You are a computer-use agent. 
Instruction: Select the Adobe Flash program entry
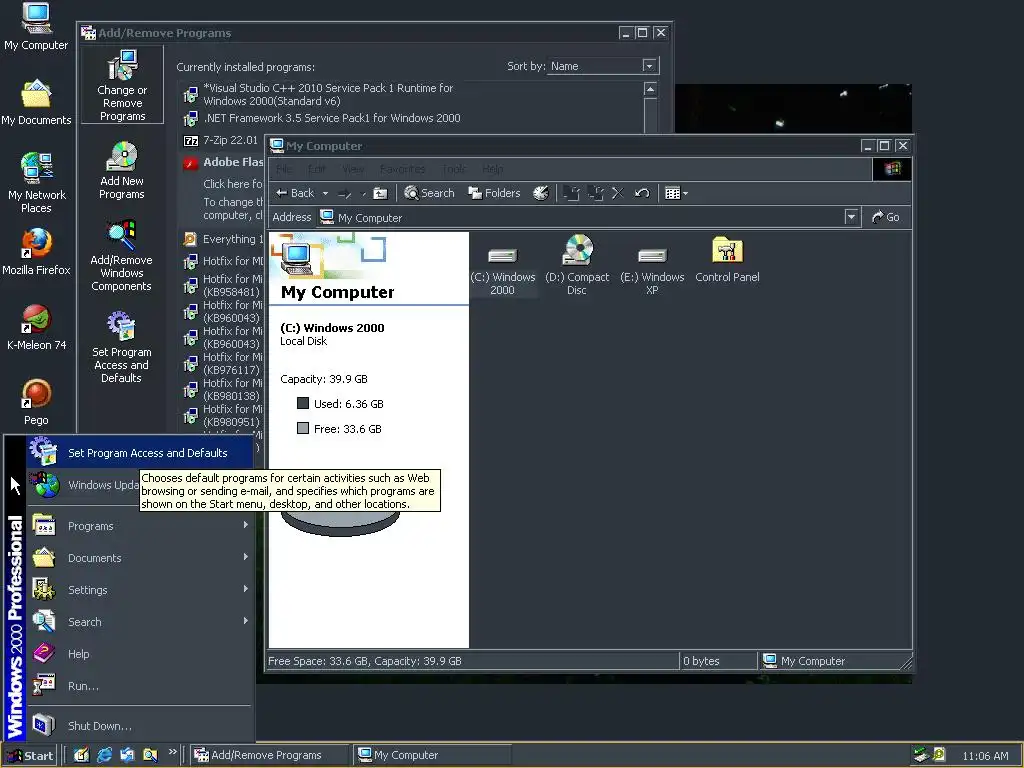tap(223, 162)
